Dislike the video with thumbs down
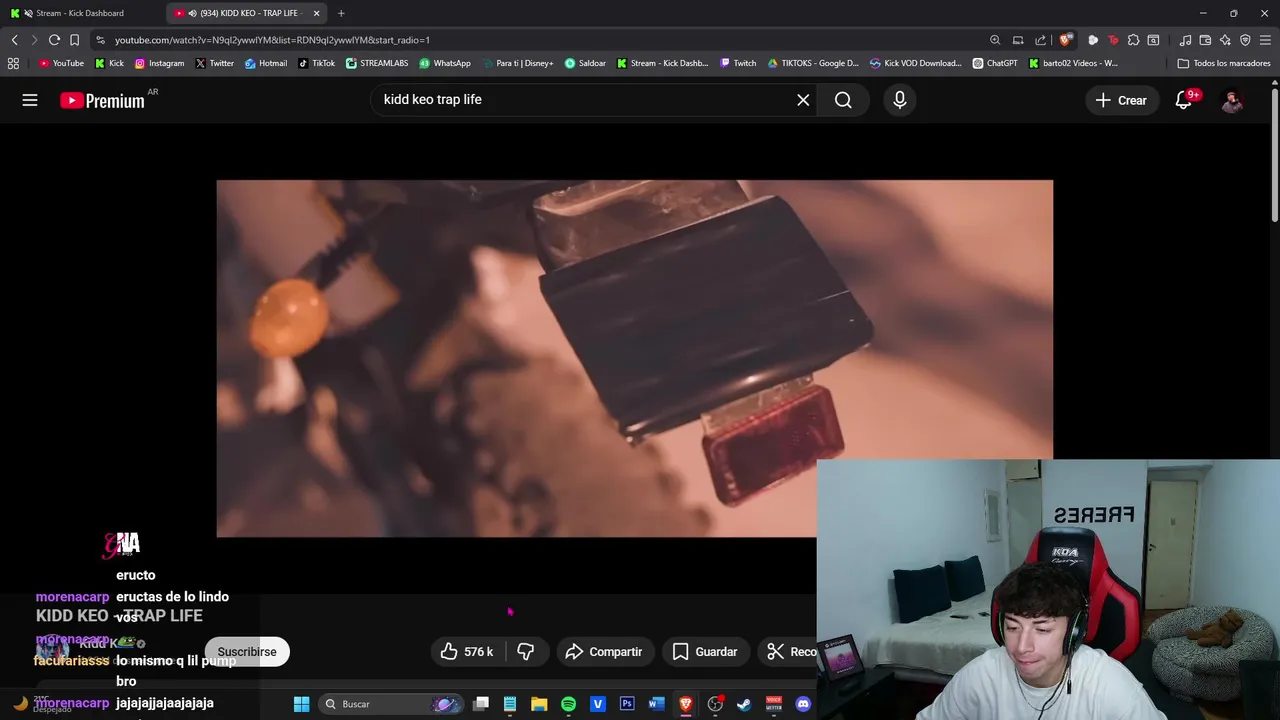This screenshot has width=1280, height=720. tap(526, 652)
